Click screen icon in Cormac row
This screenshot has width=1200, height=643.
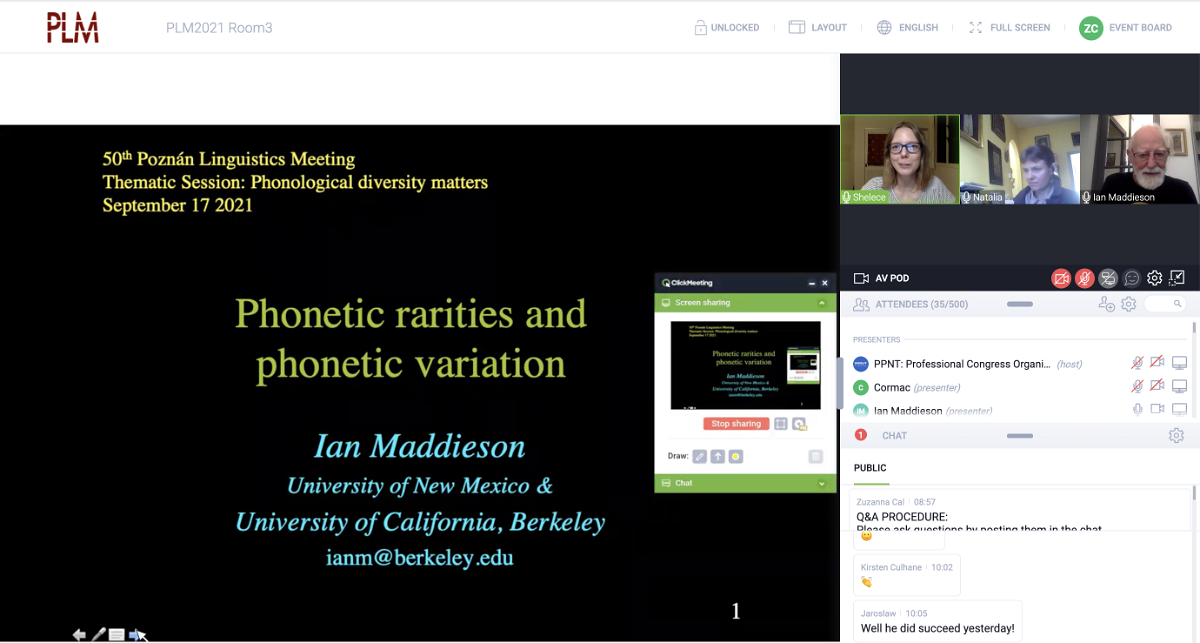[1180, 386]
